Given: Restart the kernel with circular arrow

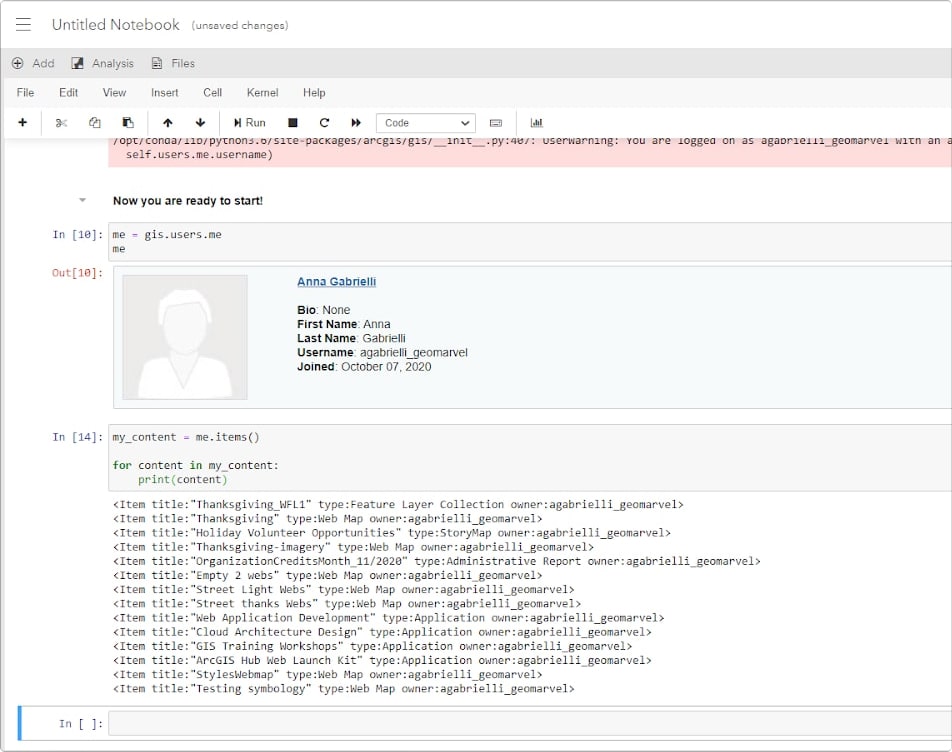Looking at the screenshot, I should pos(324,123).
